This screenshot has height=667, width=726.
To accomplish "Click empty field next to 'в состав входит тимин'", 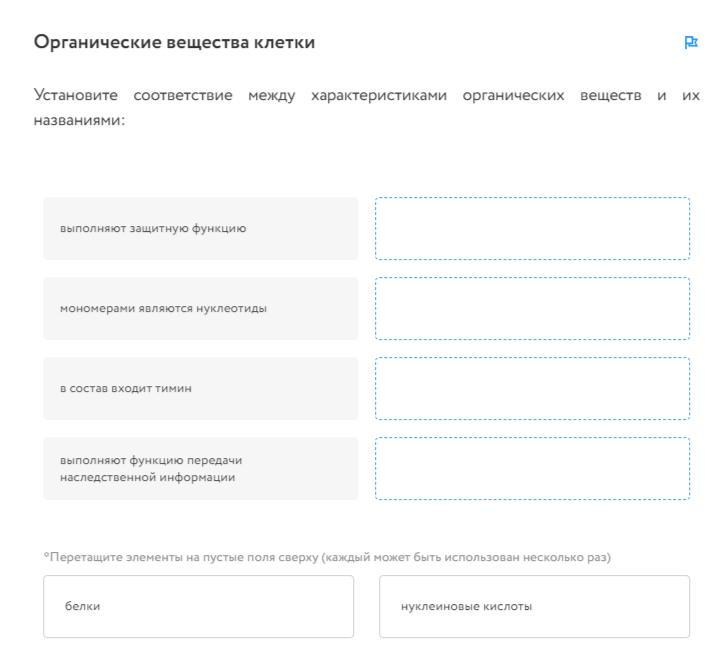I will (532, 388).
